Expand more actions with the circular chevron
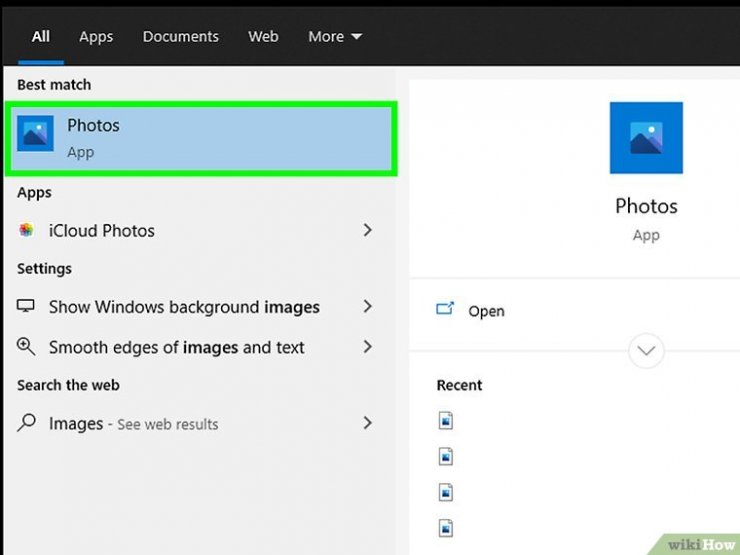This screenshot has height=555, width=740. click(x=646, y=351)
